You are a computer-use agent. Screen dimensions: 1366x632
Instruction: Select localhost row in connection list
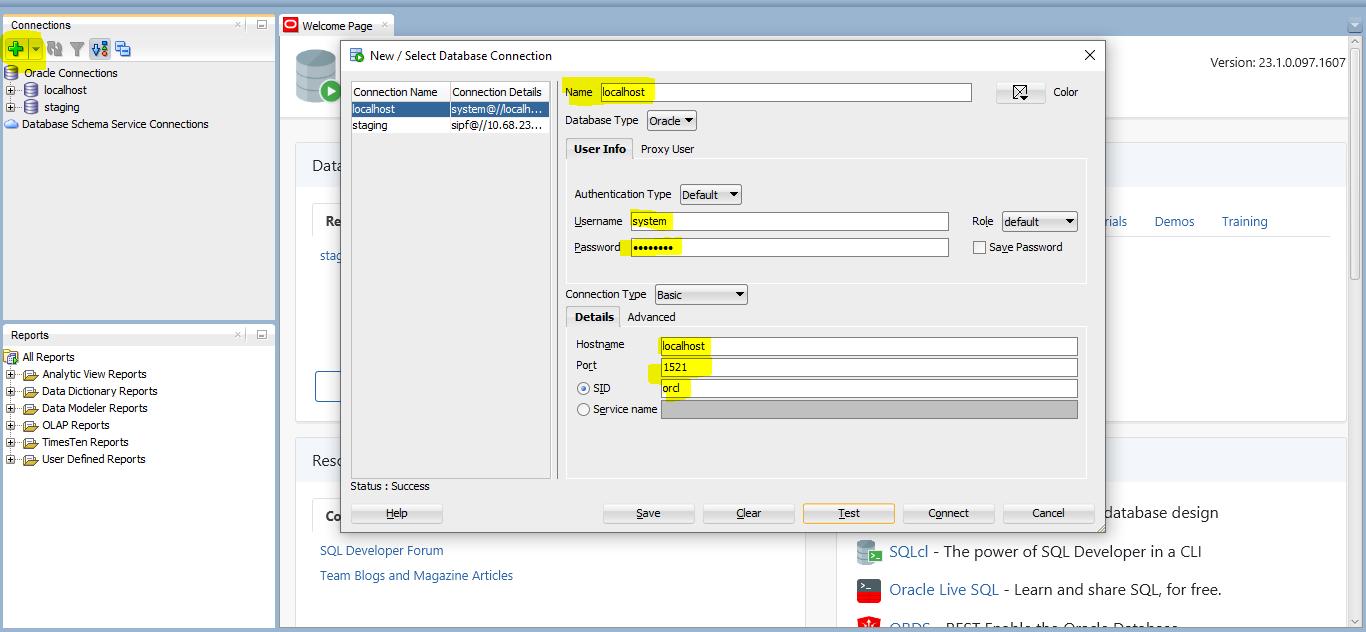click(x=450, y=109)
